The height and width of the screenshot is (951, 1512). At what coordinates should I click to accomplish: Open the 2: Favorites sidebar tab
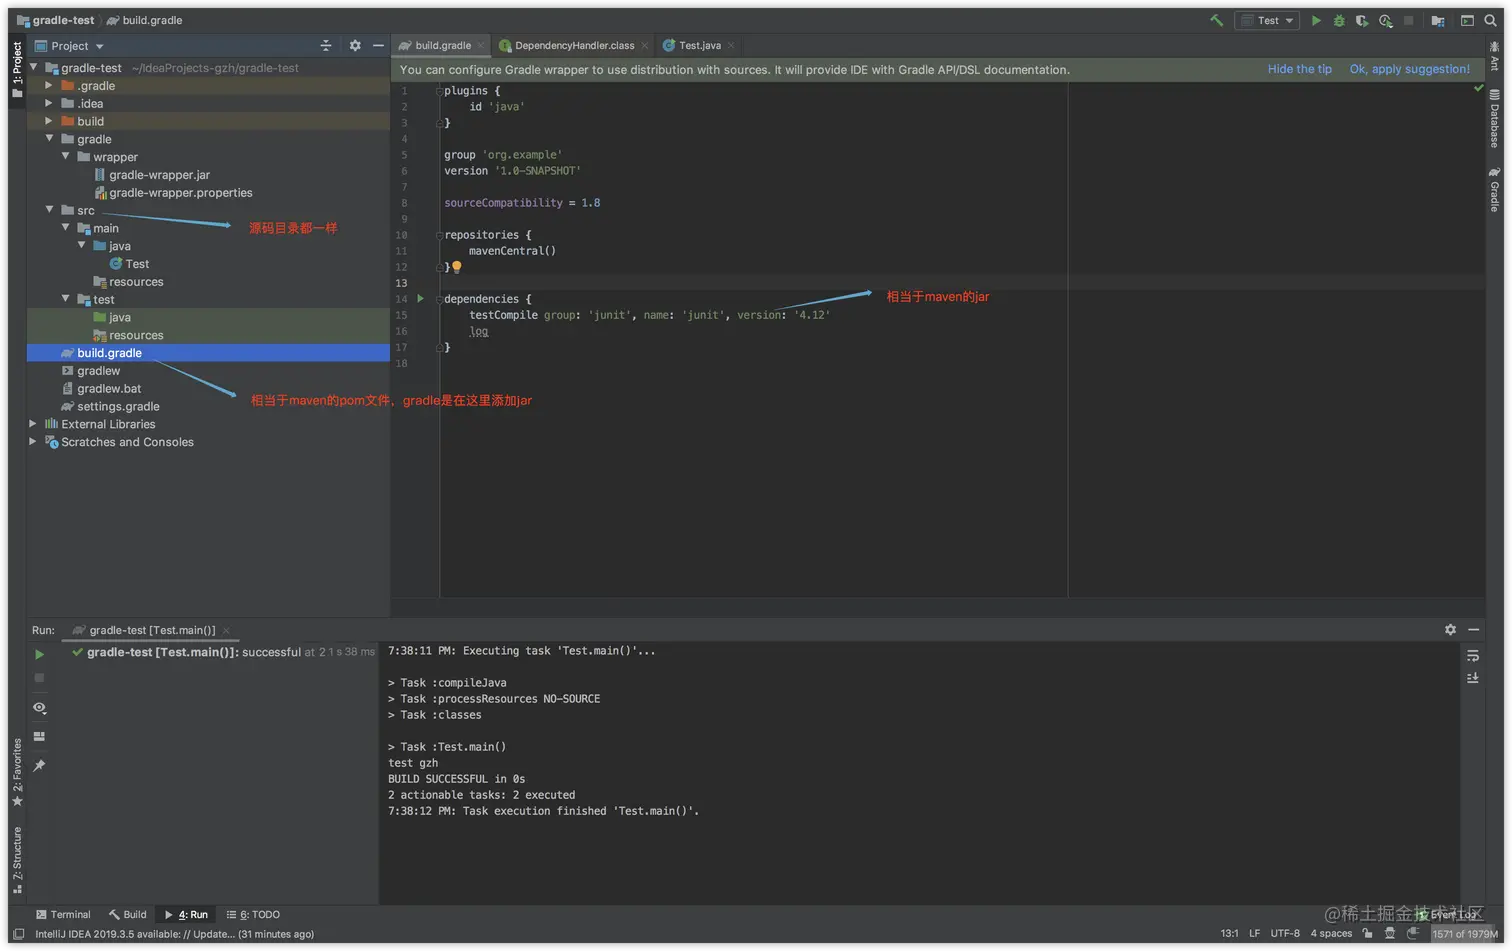coord(17,773)
